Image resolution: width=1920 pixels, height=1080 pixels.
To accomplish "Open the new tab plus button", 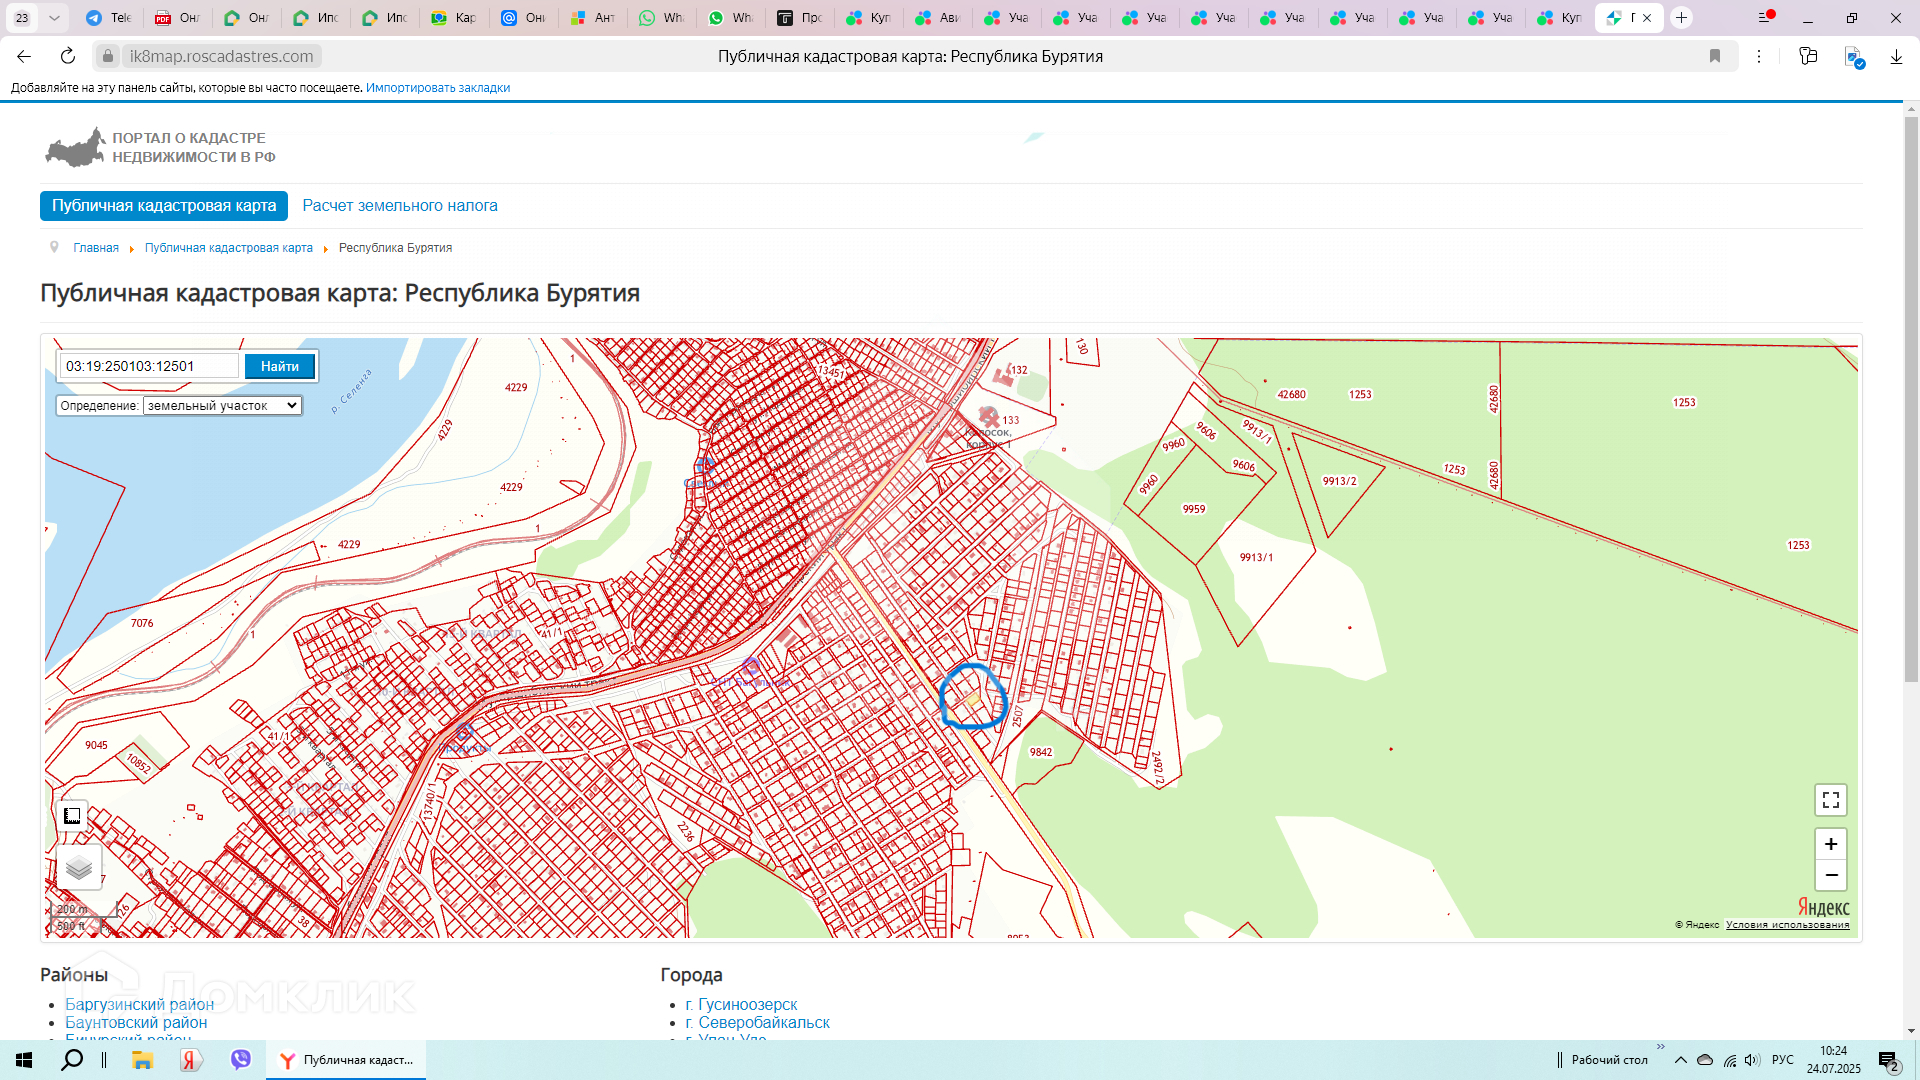I will click(1682, 18).
